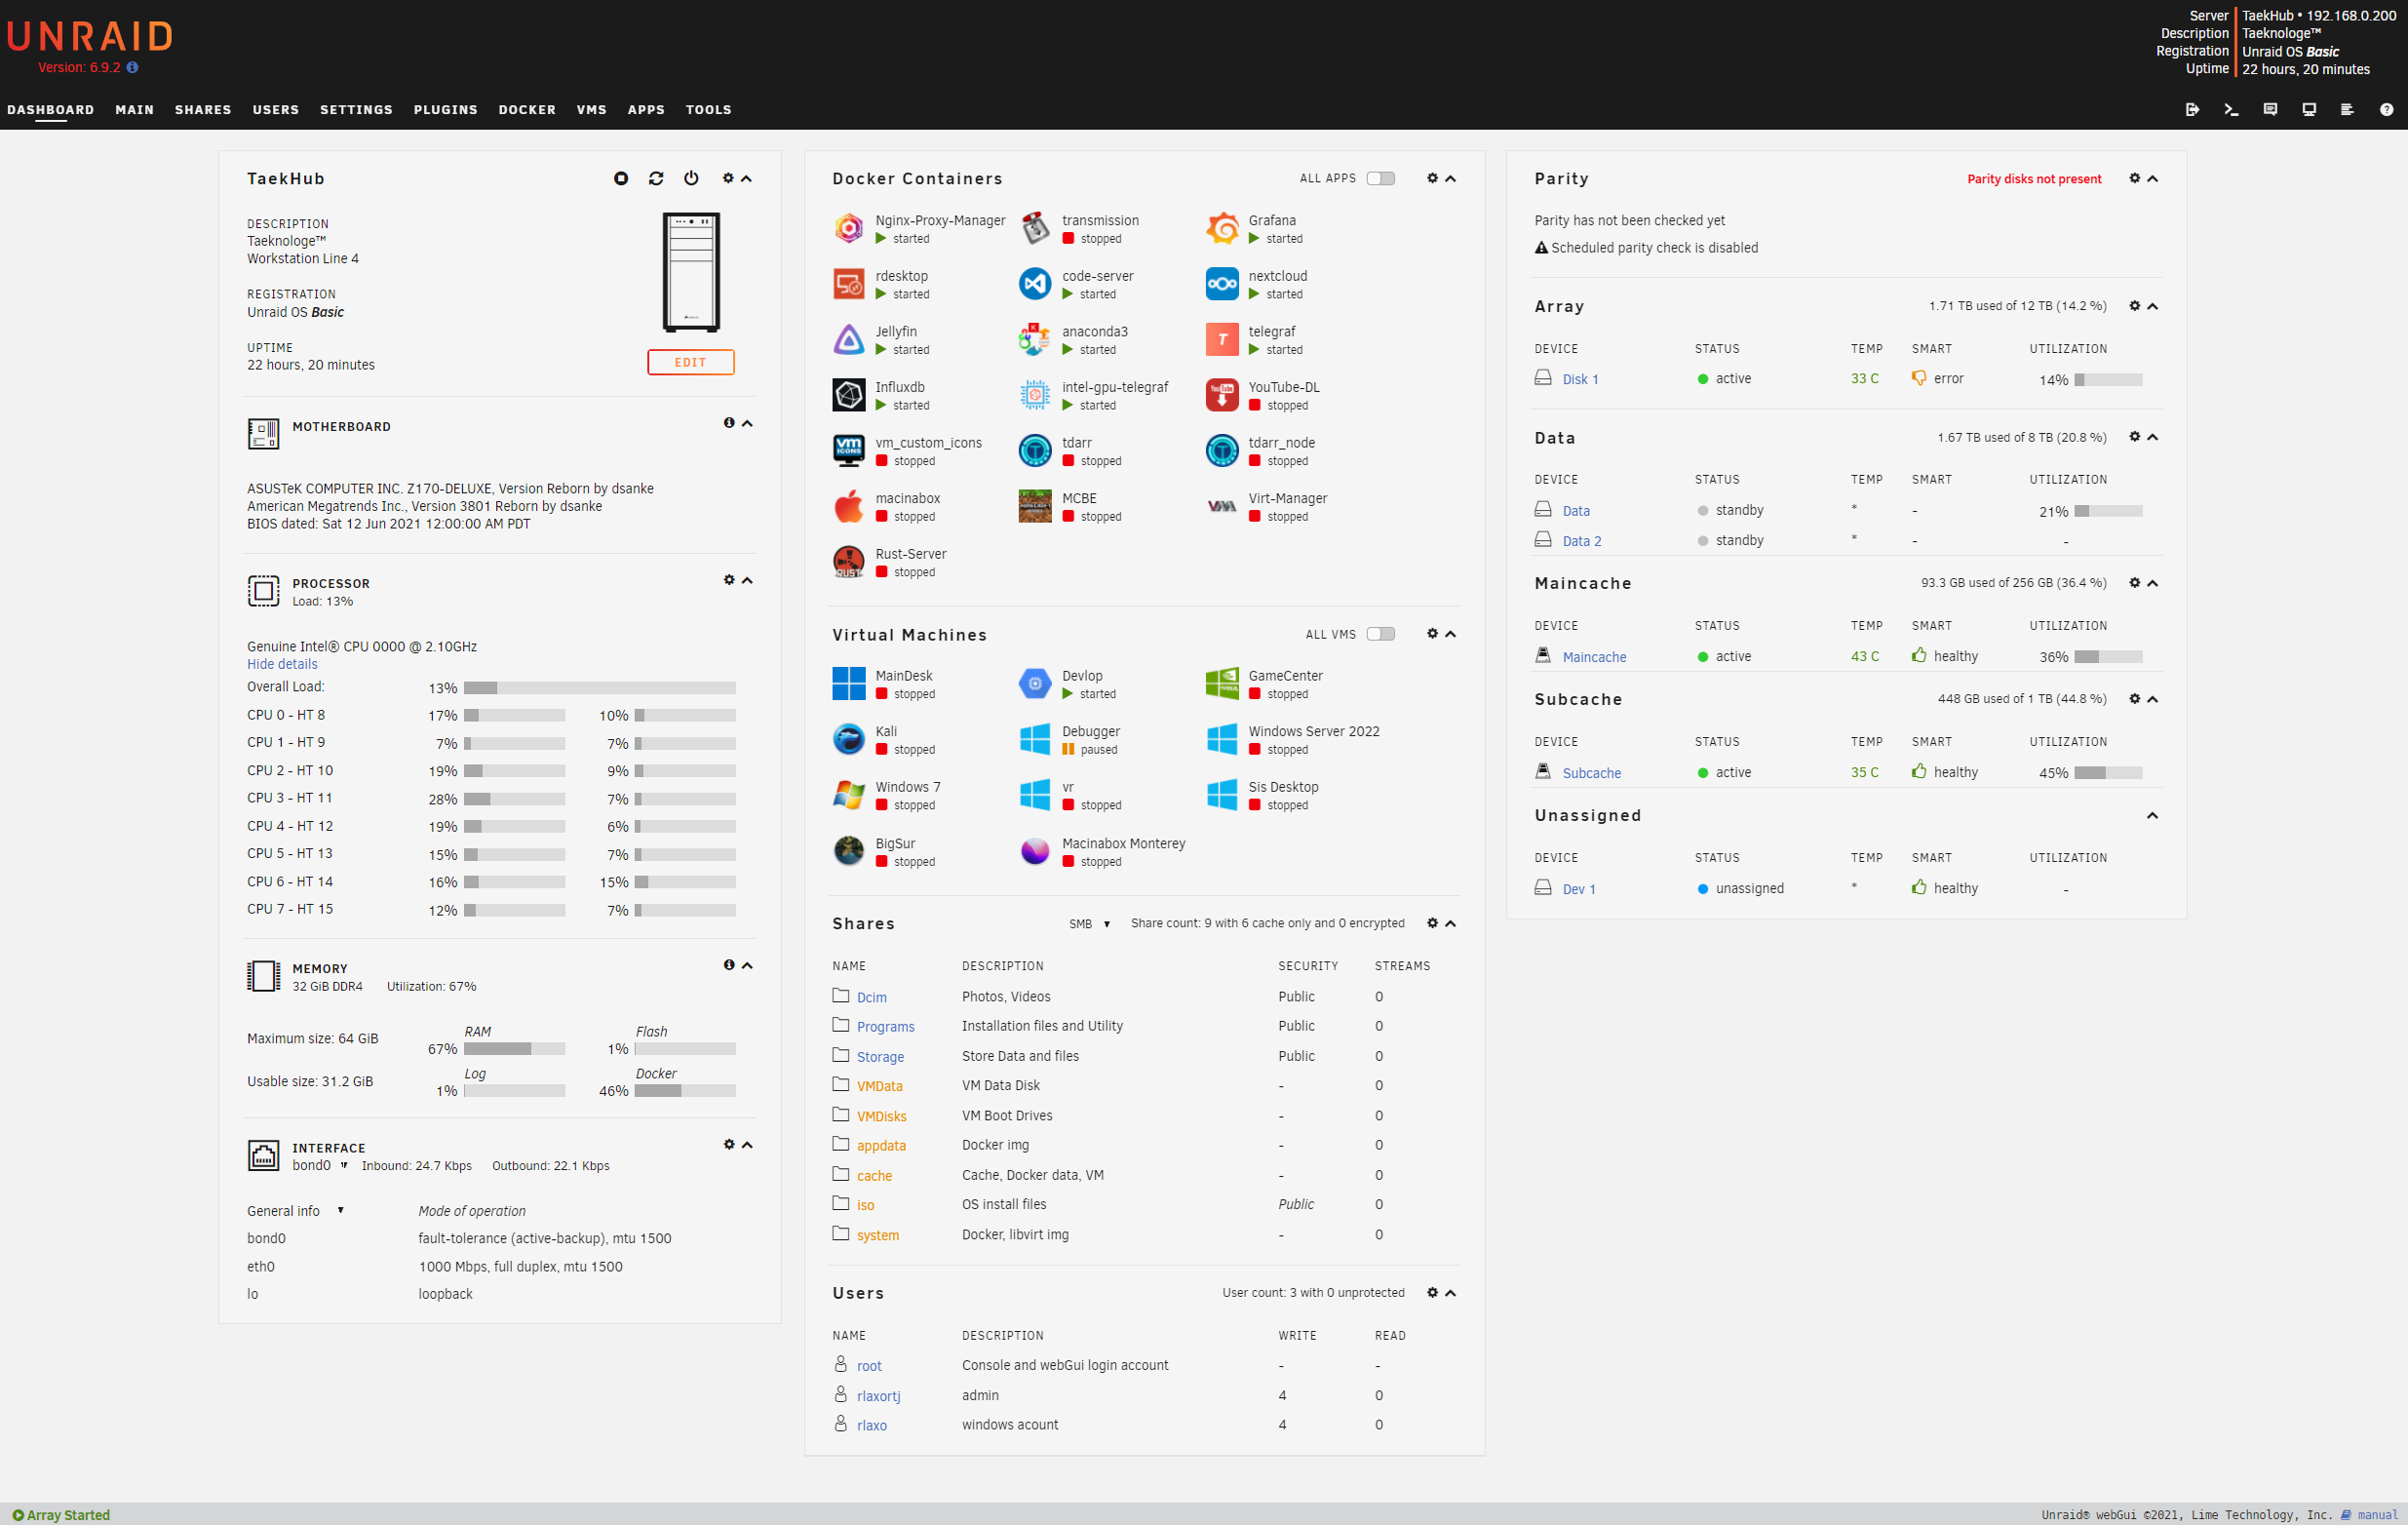Image resolution: width=2408 pixels, height=1525 pixels.
Task: Collapse the Memory section chevron
Action: pyautogui.click(x=747, y=965)
